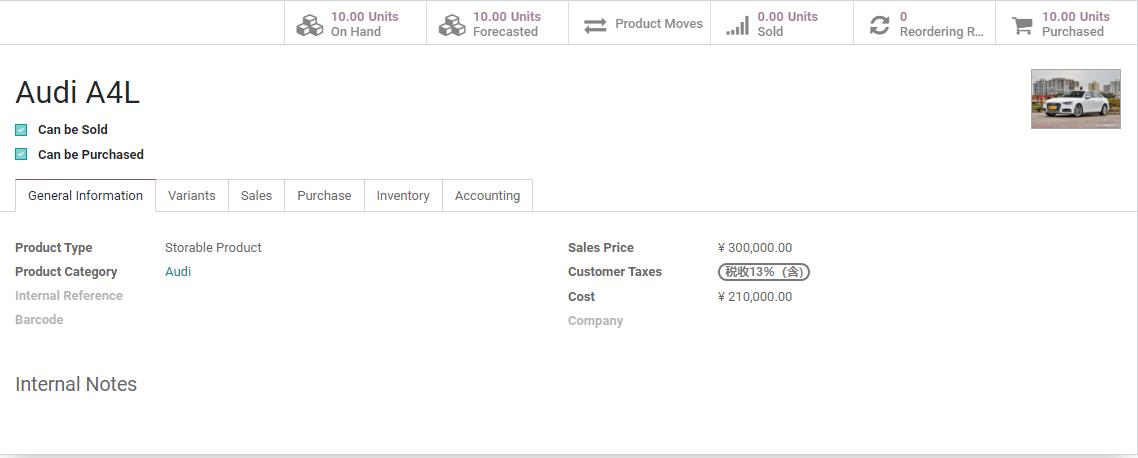Image resolution: width=1138 pixels, height=458 pixels.
Task: Switch to the Variants tab
Action: tap(192, 195)
